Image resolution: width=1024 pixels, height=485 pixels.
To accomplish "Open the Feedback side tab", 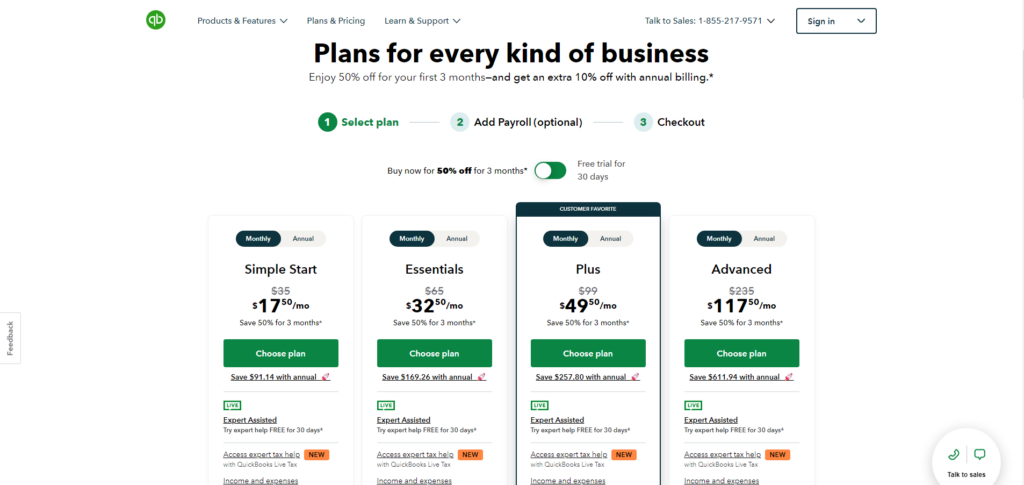I will pyautogui.click(x=10, y=338).
